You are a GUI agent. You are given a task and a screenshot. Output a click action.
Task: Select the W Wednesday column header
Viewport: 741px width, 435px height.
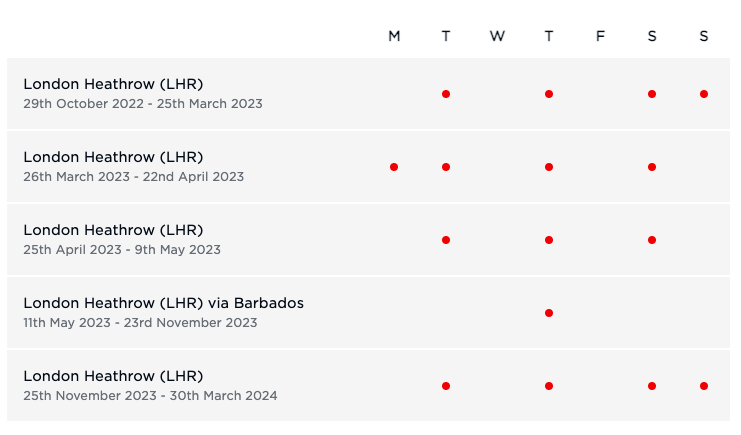click(497, 36)
